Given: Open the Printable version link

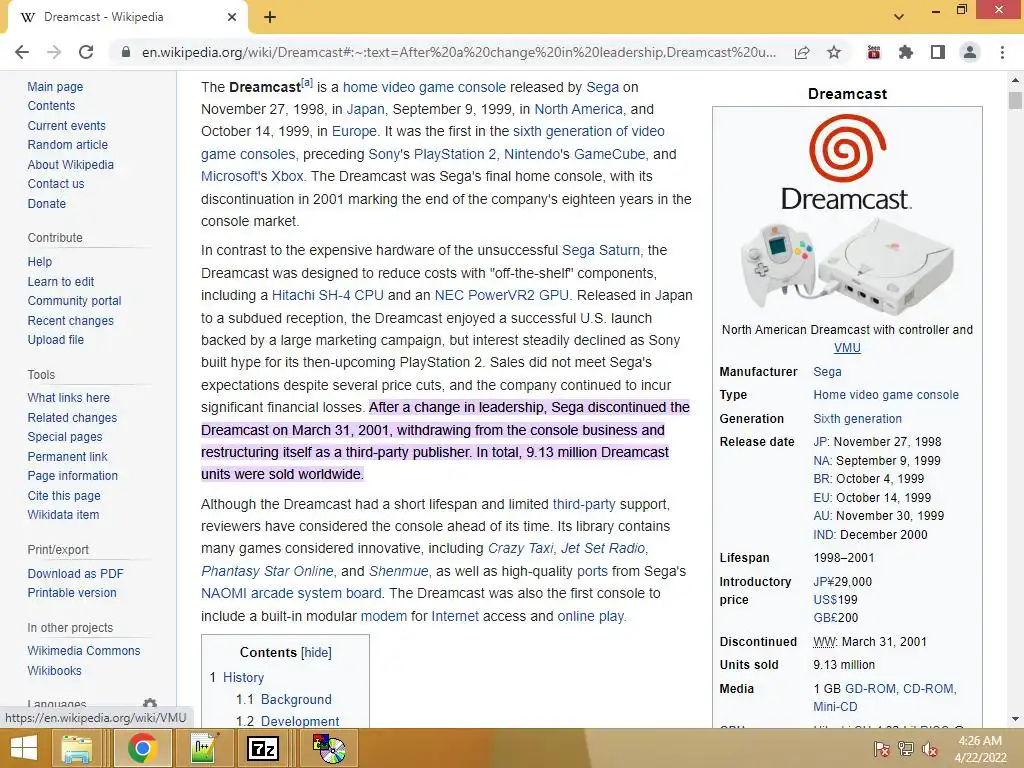Looking at the screenshot, I should click(72, 593).
